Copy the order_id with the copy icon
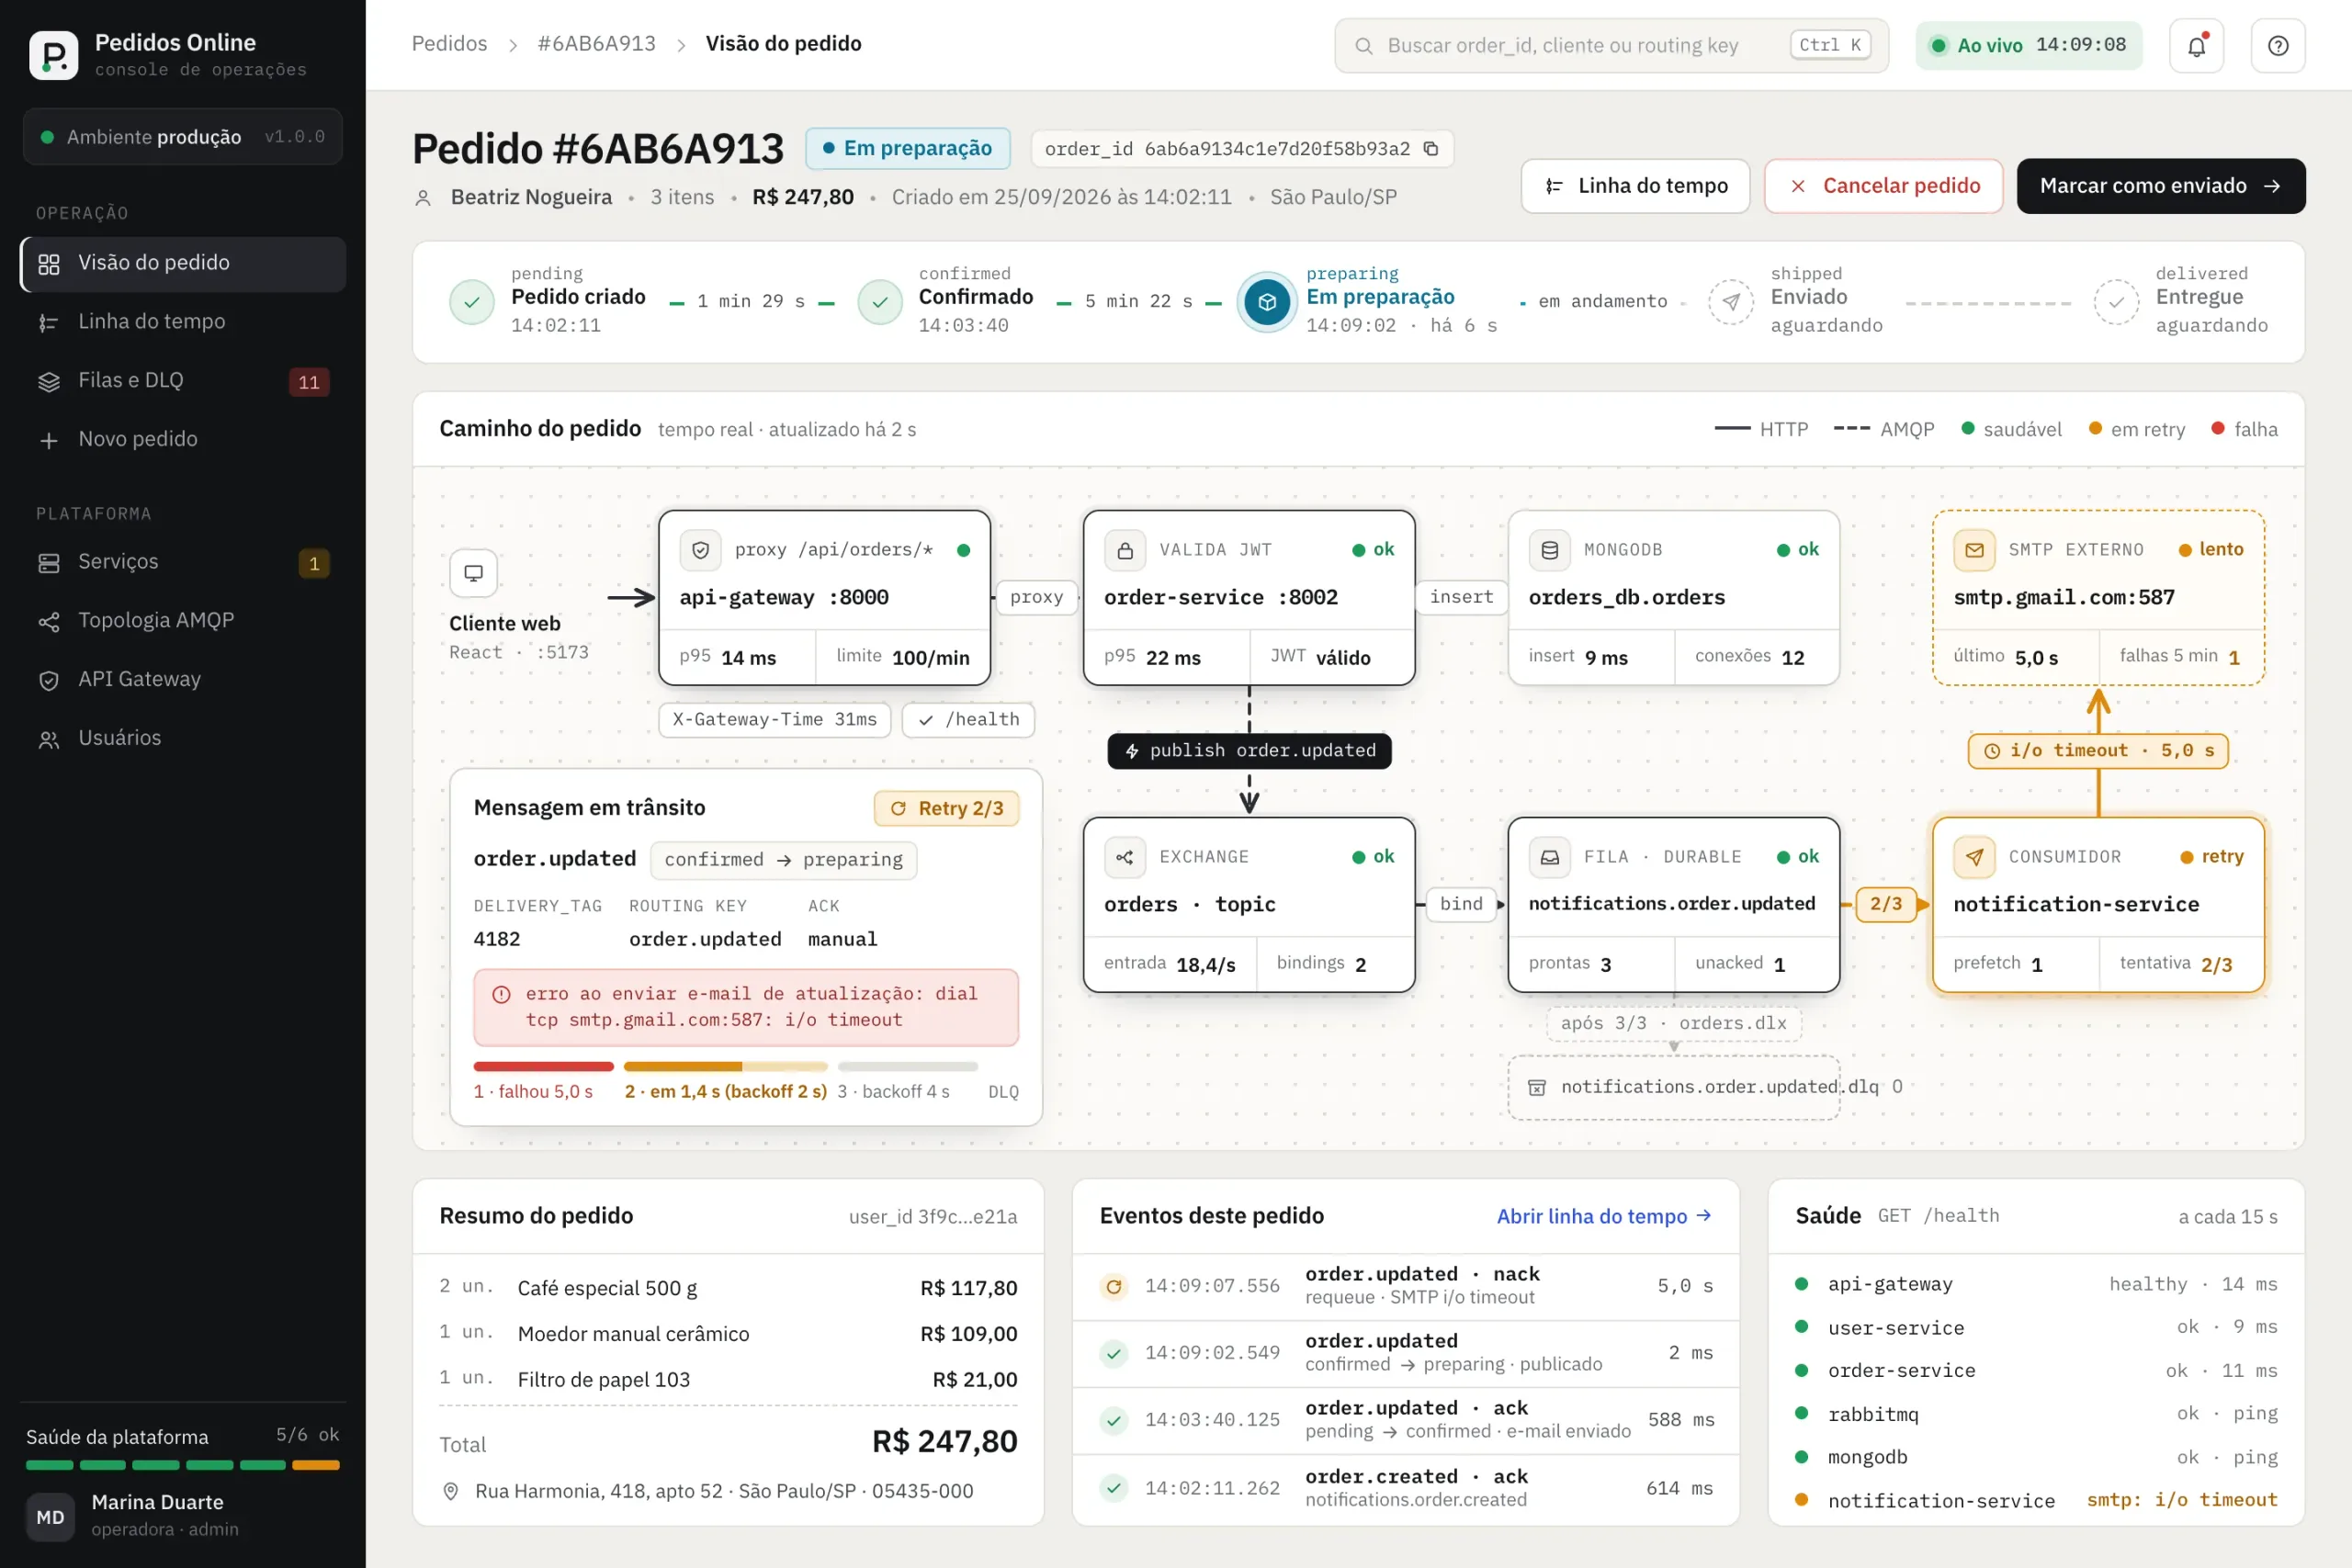Viewport: 2352px width, 1568px height. [x=1431, y=148]
